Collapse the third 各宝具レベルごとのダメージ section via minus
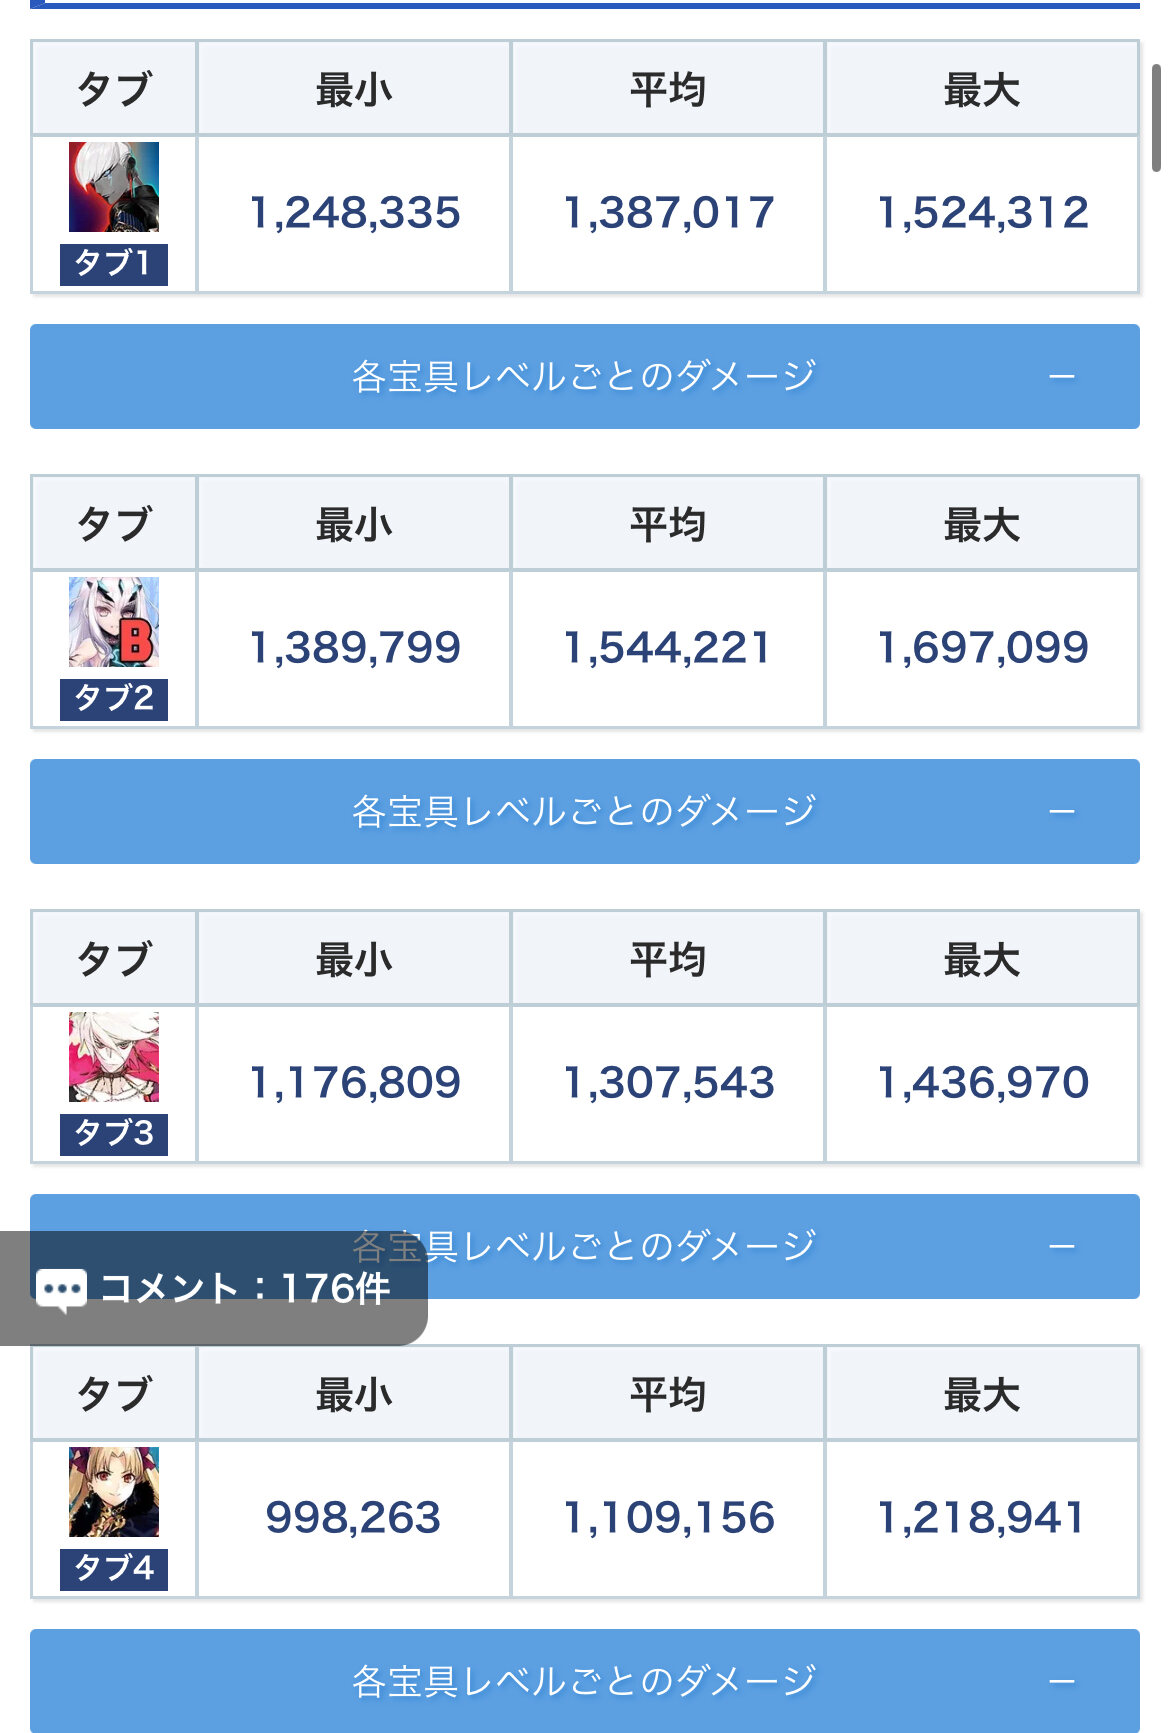This screenshot has height=1733, width=1170. [1062, 1247]
